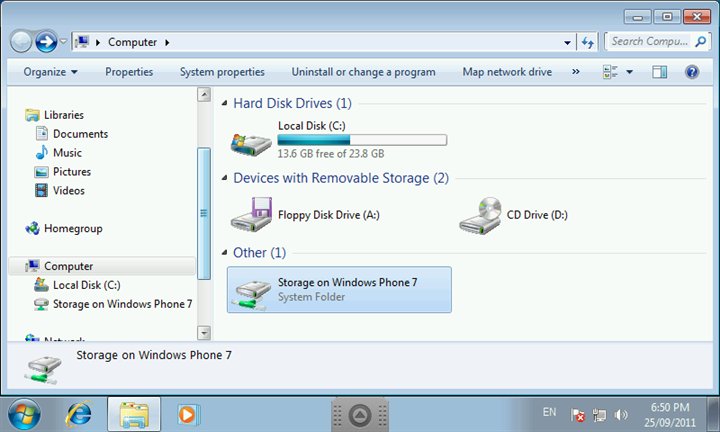Open Music library in navigation pane
Image resolution: width=720 pixels, height=432 pixels.
click(67, 153)
